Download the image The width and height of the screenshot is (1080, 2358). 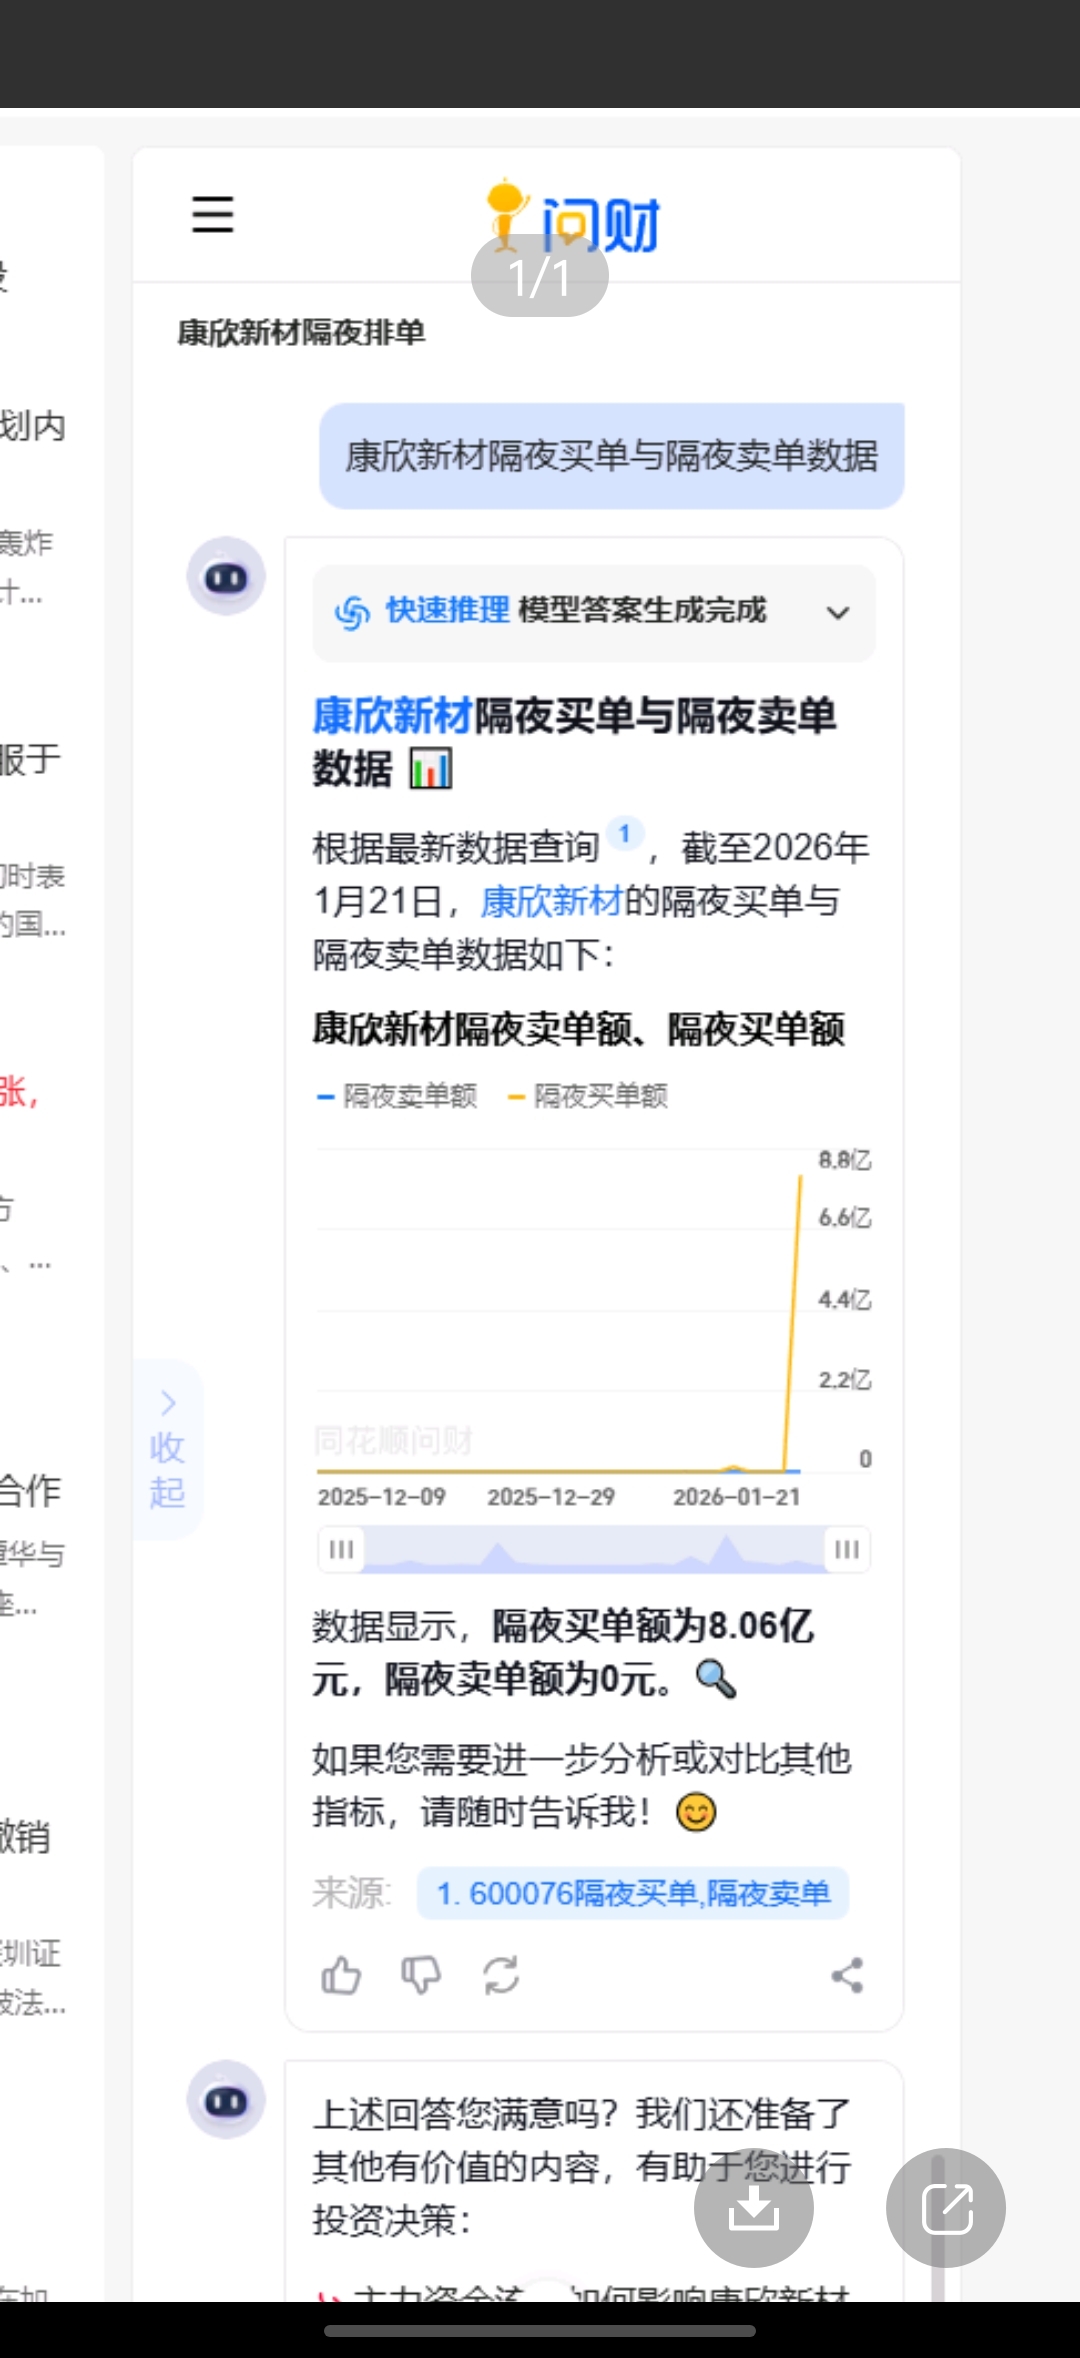(x=754, y=2207)
